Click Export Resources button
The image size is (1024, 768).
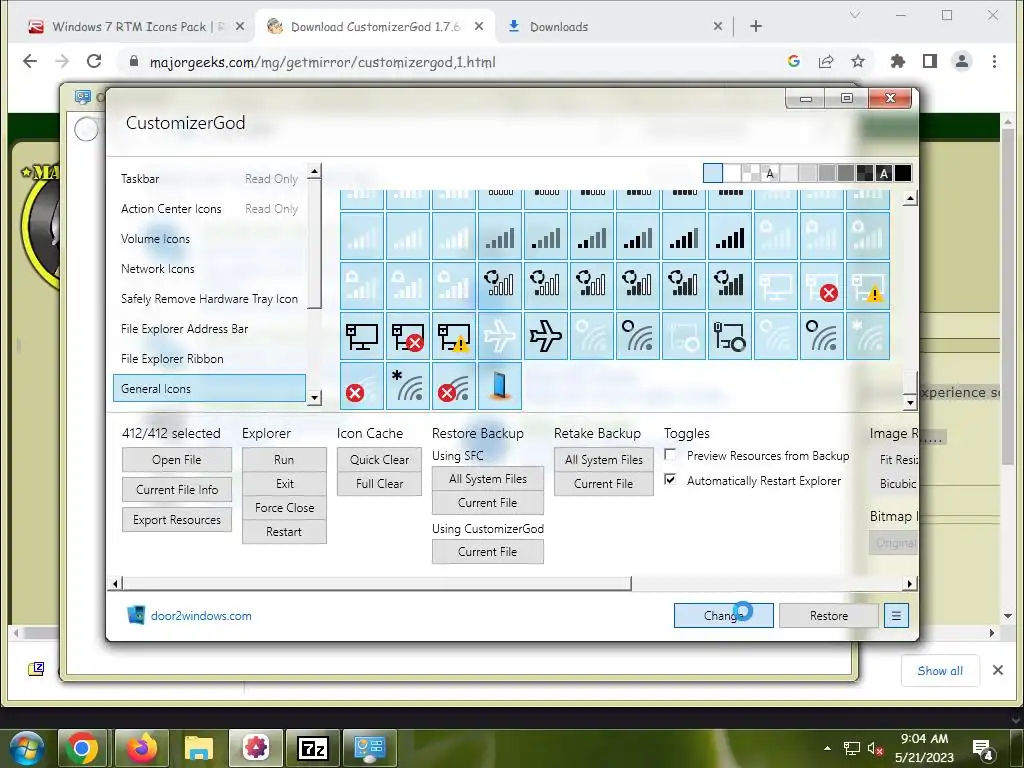[177, 520]
